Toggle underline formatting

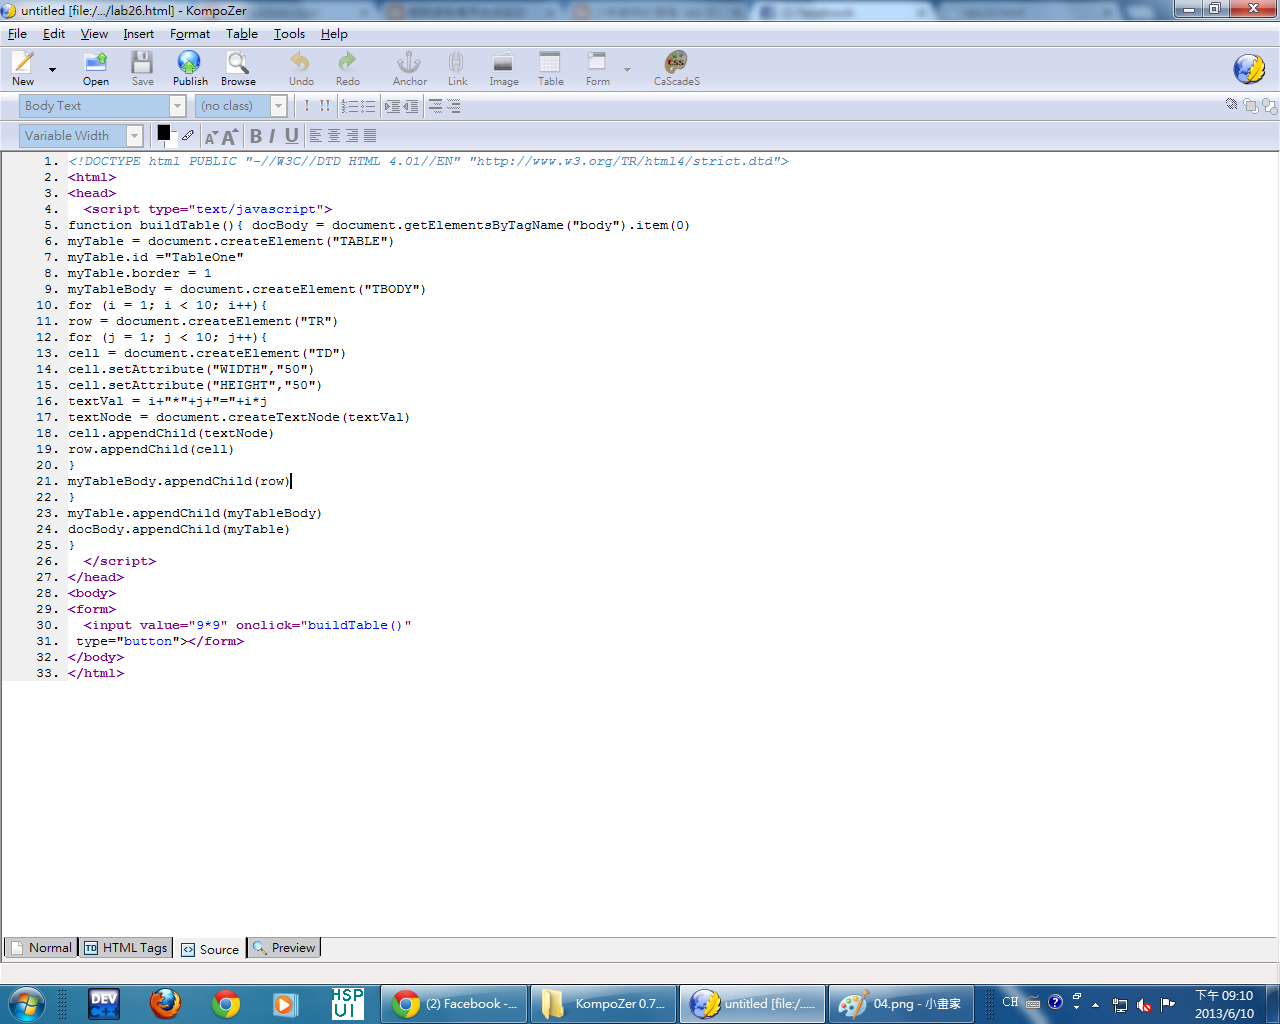click(291, 136)
